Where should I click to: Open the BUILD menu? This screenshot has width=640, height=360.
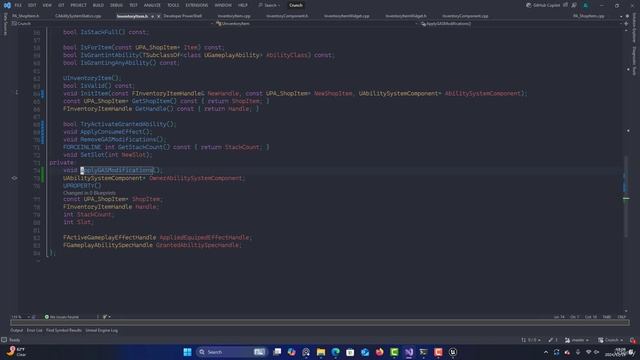[x=98, y=5]
